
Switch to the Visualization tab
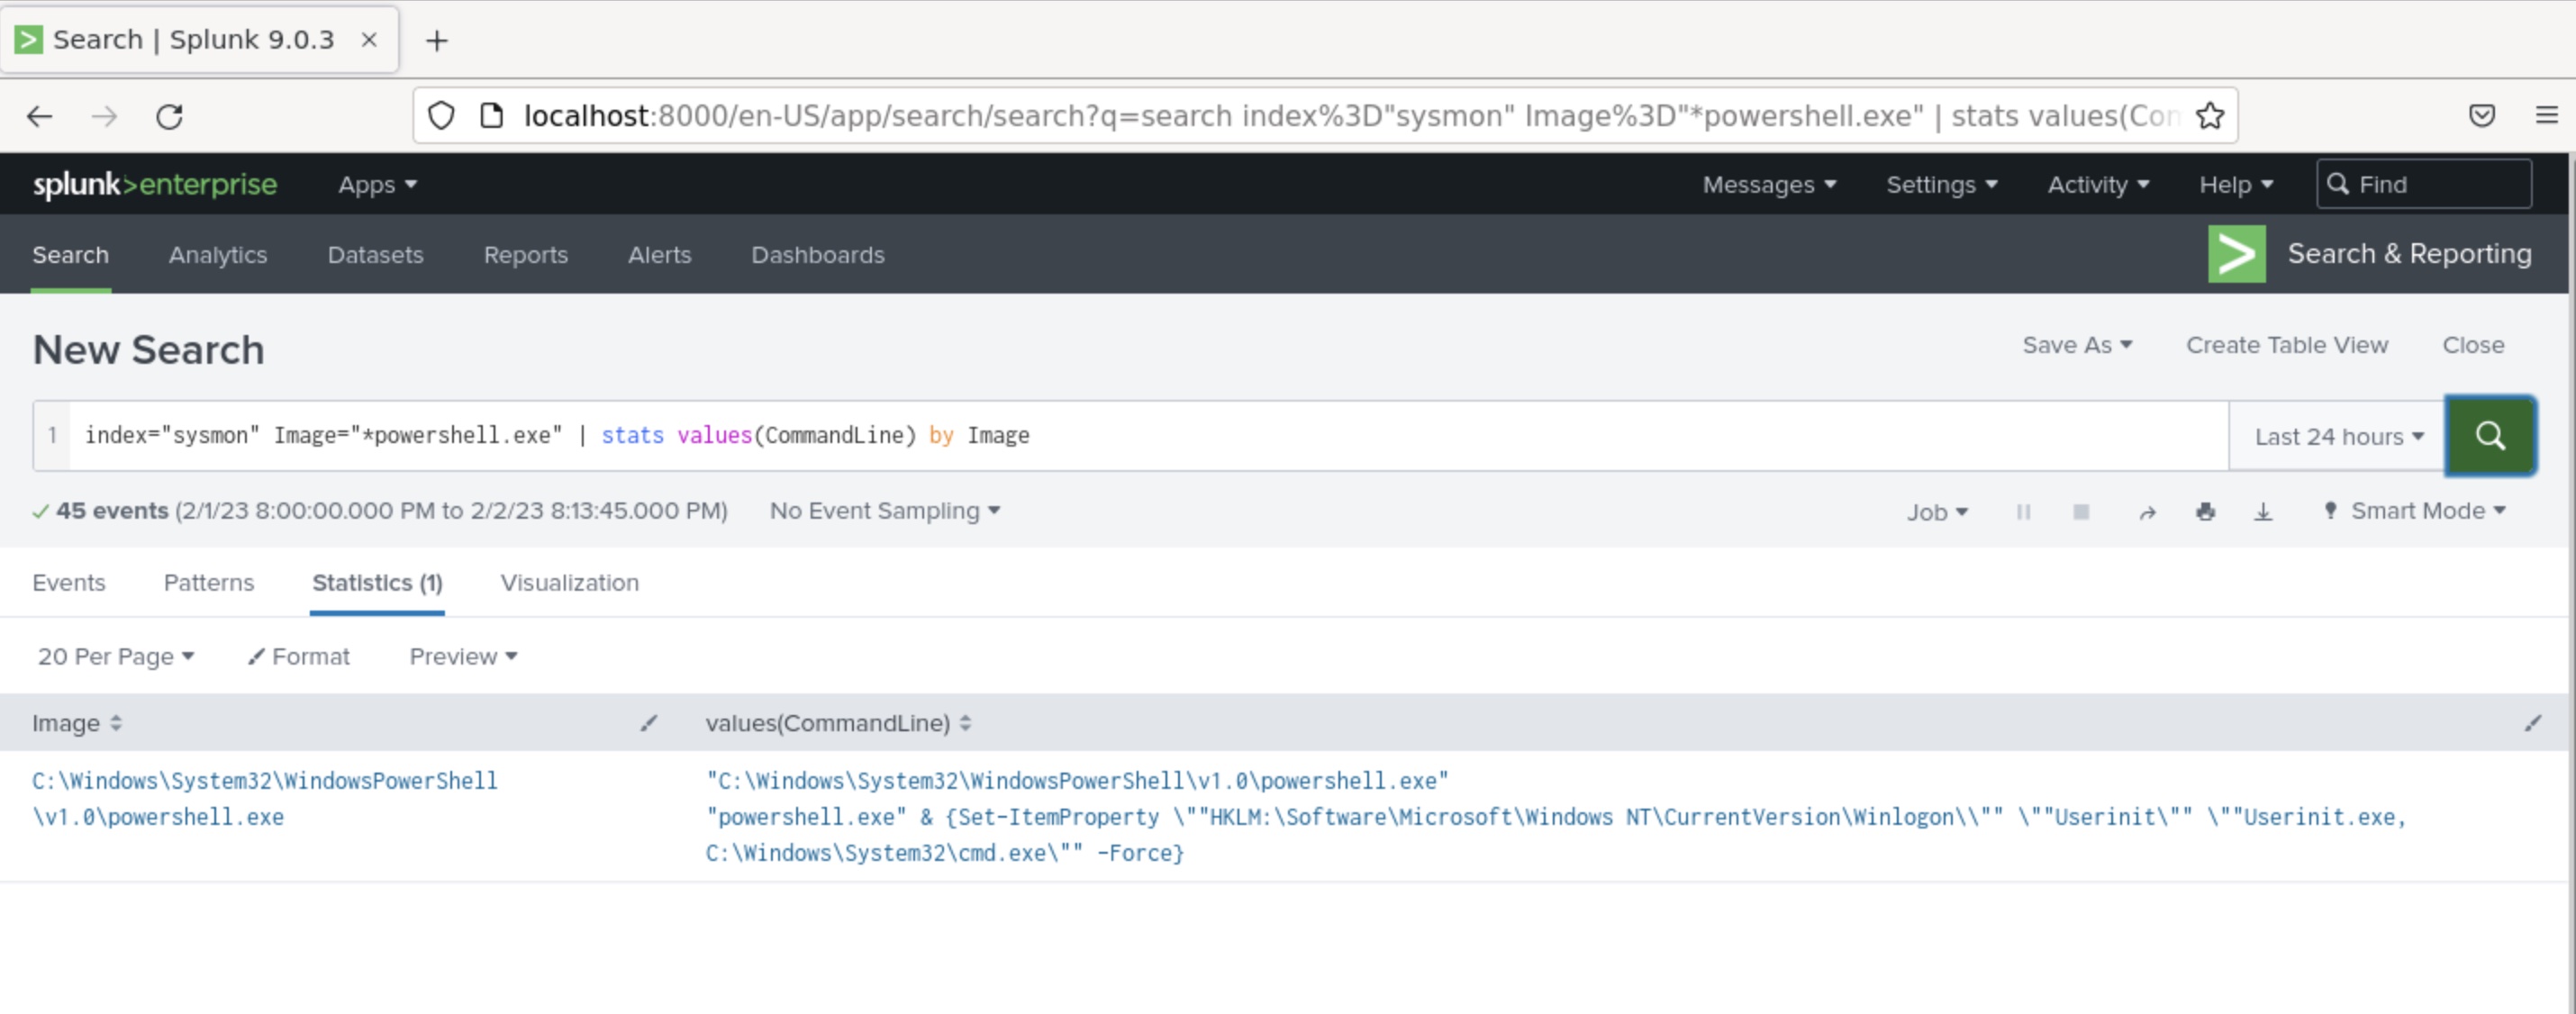pos(569,583)
